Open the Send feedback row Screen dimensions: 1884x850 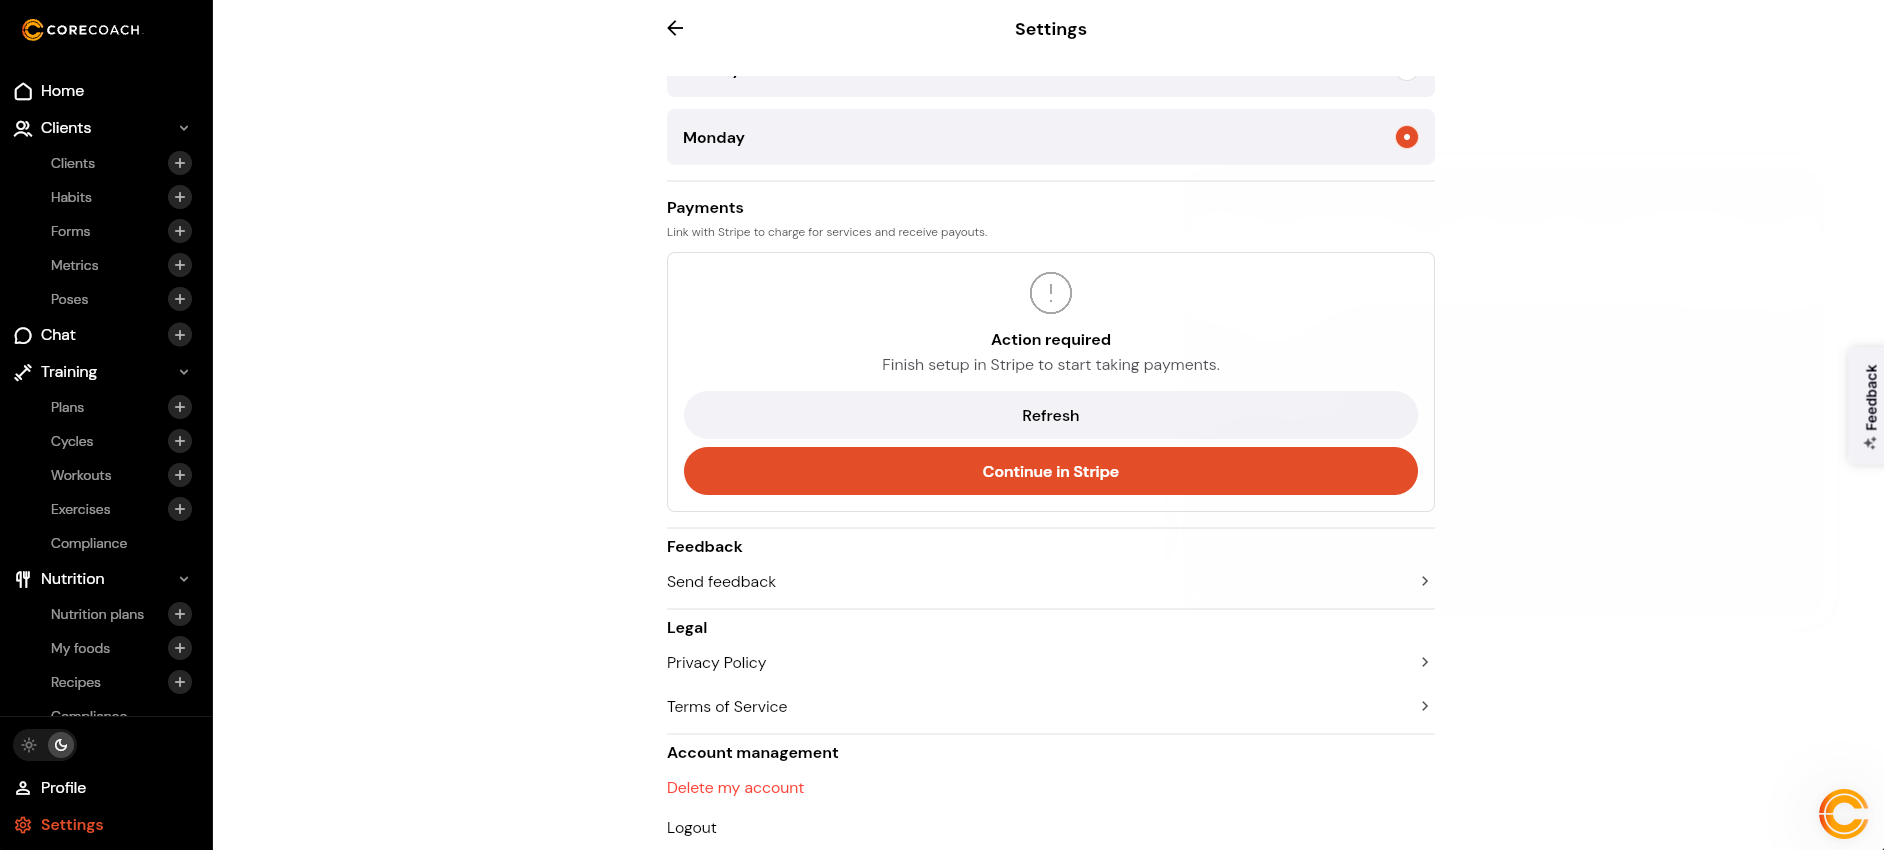coord(1050,582)
